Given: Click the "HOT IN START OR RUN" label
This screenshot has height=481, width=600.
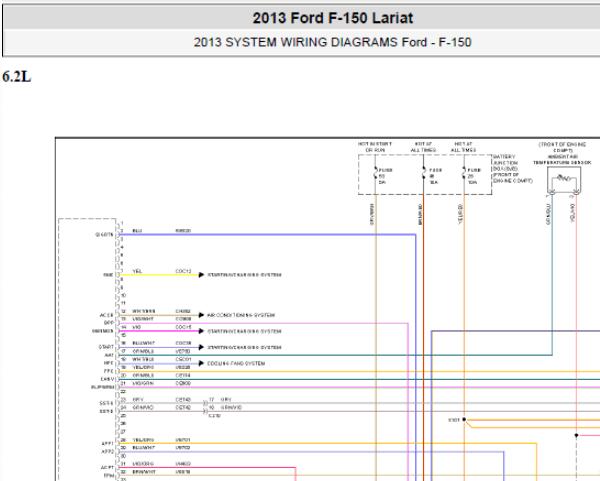Looking at the screenshot, I should pyautogui.click(x=375, y=147).
